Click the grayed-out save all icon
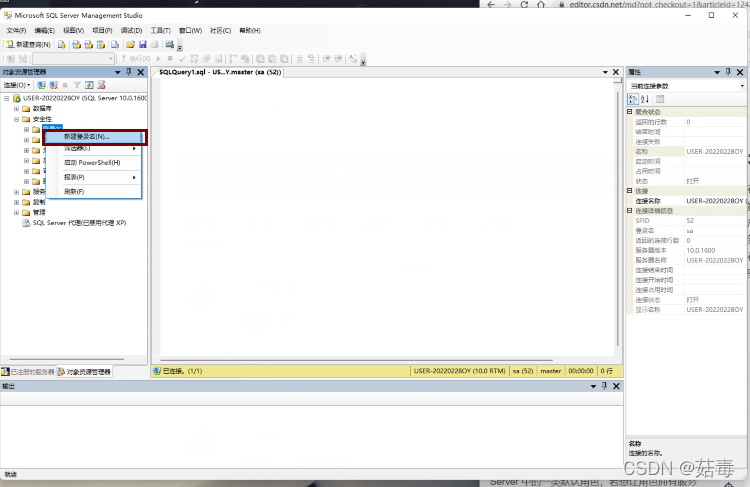 (154, 44)
